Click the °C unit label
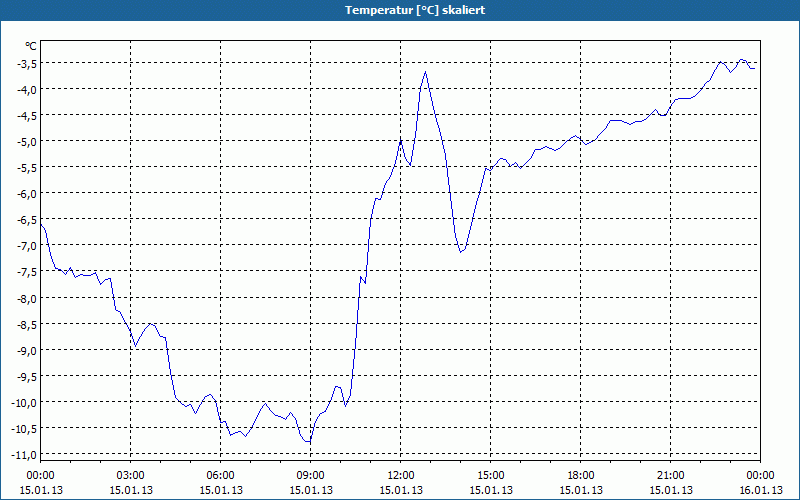 pyautogui.click(x=31, y=46)
